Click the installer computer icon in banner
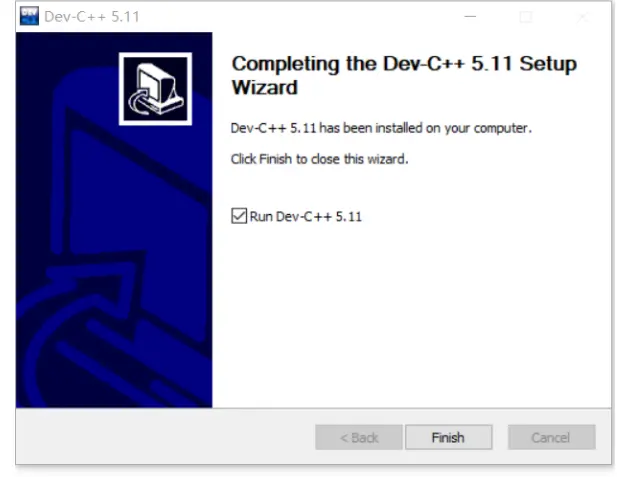This screenshot has height=477, width=617. click(155, 89)
